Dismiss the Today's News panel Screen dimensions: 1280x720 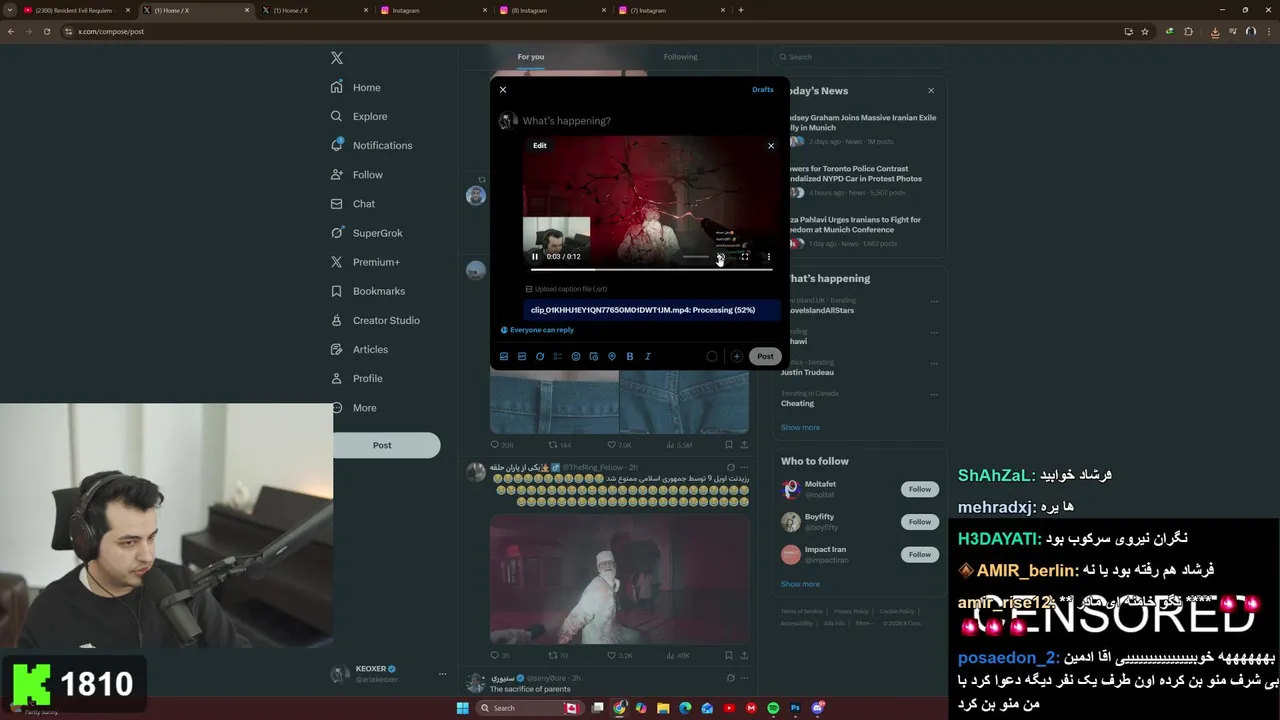click(x=931, y=91)
